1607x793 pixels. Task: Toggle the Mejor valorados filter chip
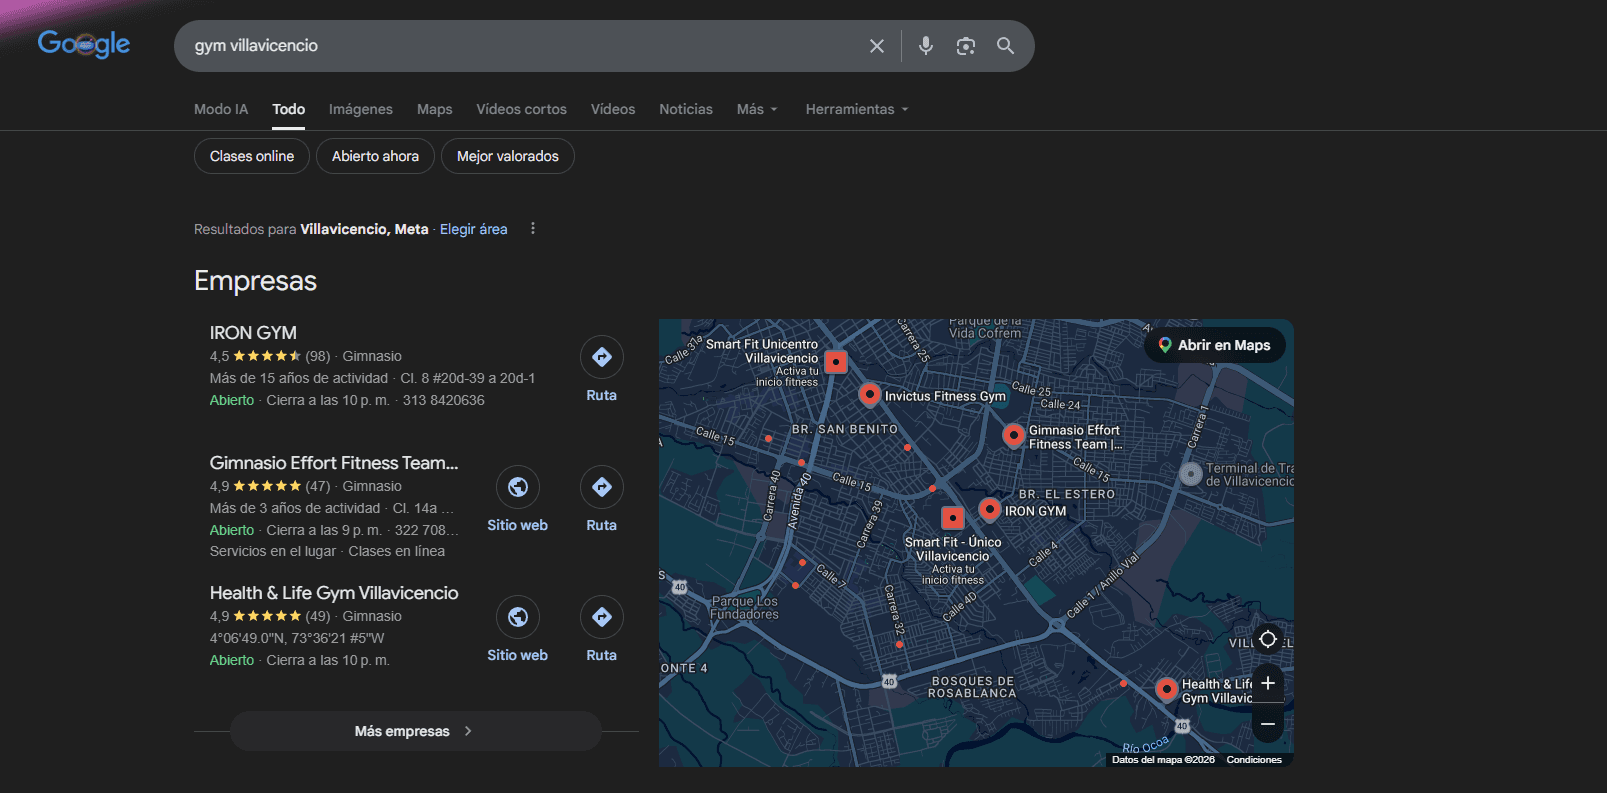(508, 156)
